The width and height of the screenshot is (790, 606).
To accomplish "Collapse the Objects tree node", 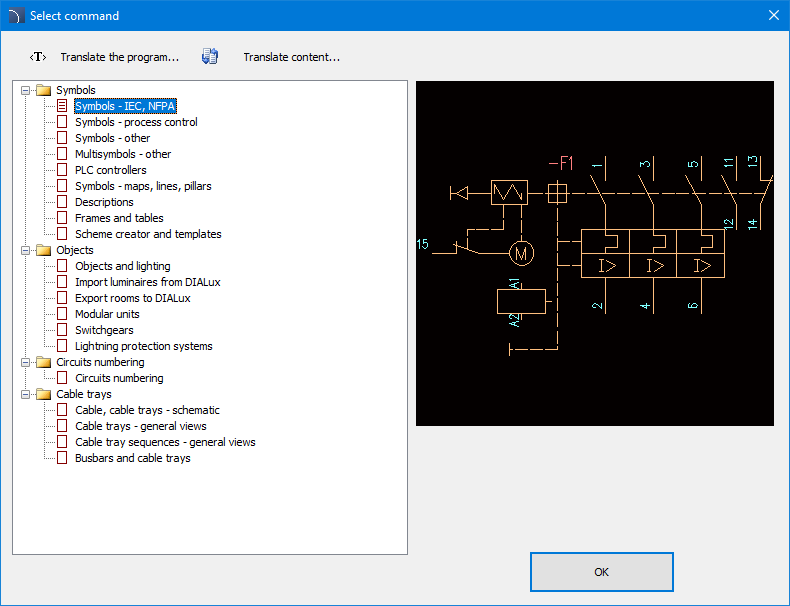I will coord(26,250).
